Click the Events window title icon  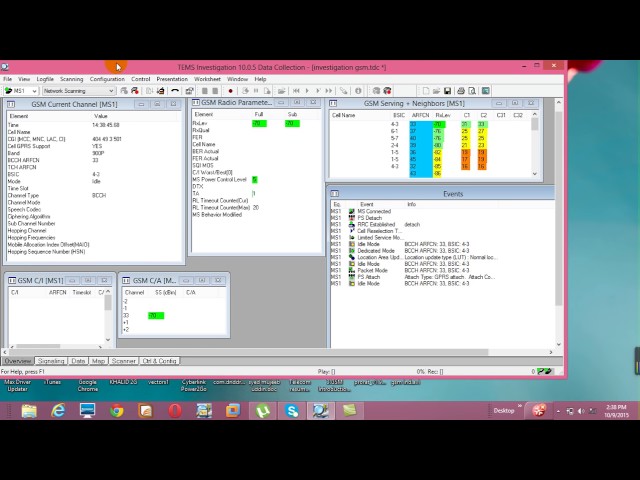(335, 193)
